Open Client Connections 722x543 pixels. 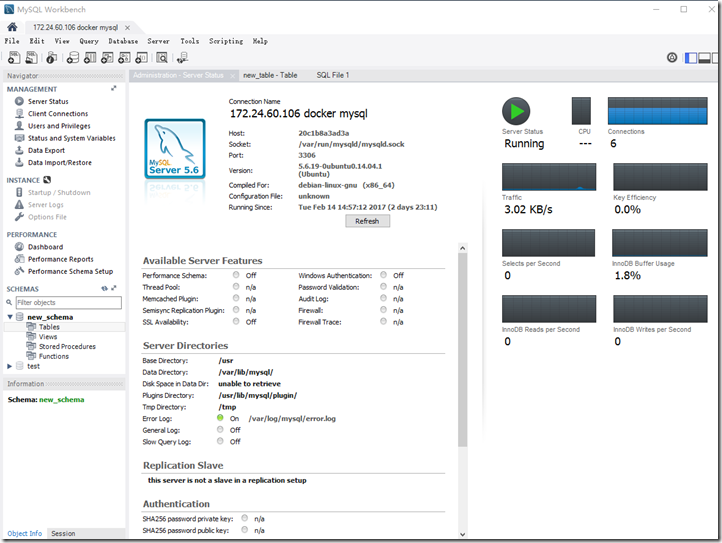[x=58, y=114]
